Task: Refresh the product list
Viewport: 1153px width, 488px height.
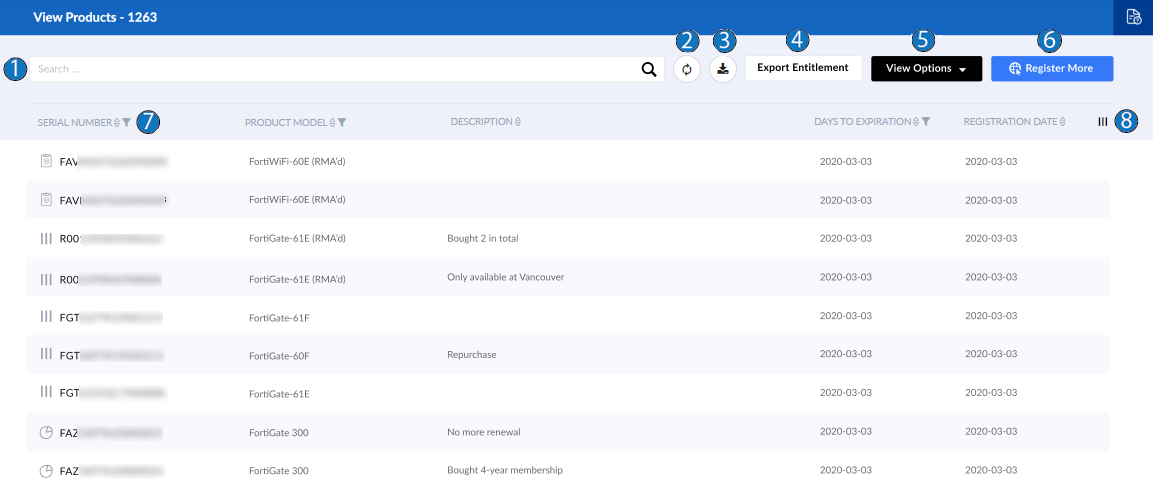Action: 687,69
